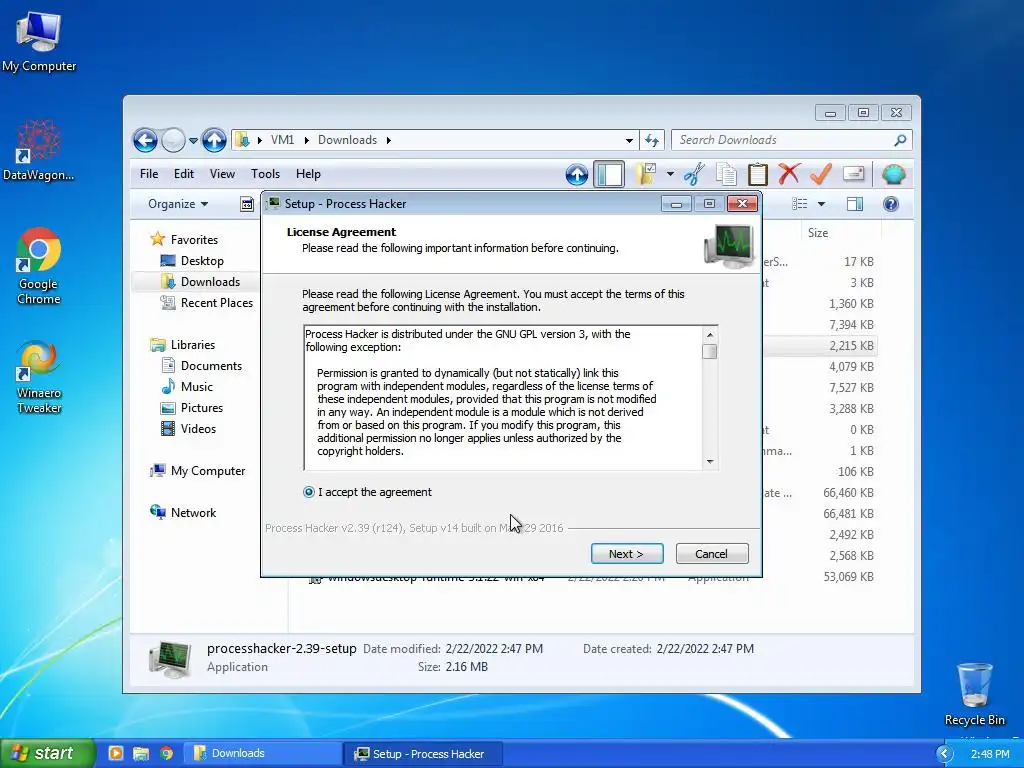Expand the arrow after VM1 in address bar
This screenshot has height=768, width=1024.
click(x=306, y=140)
